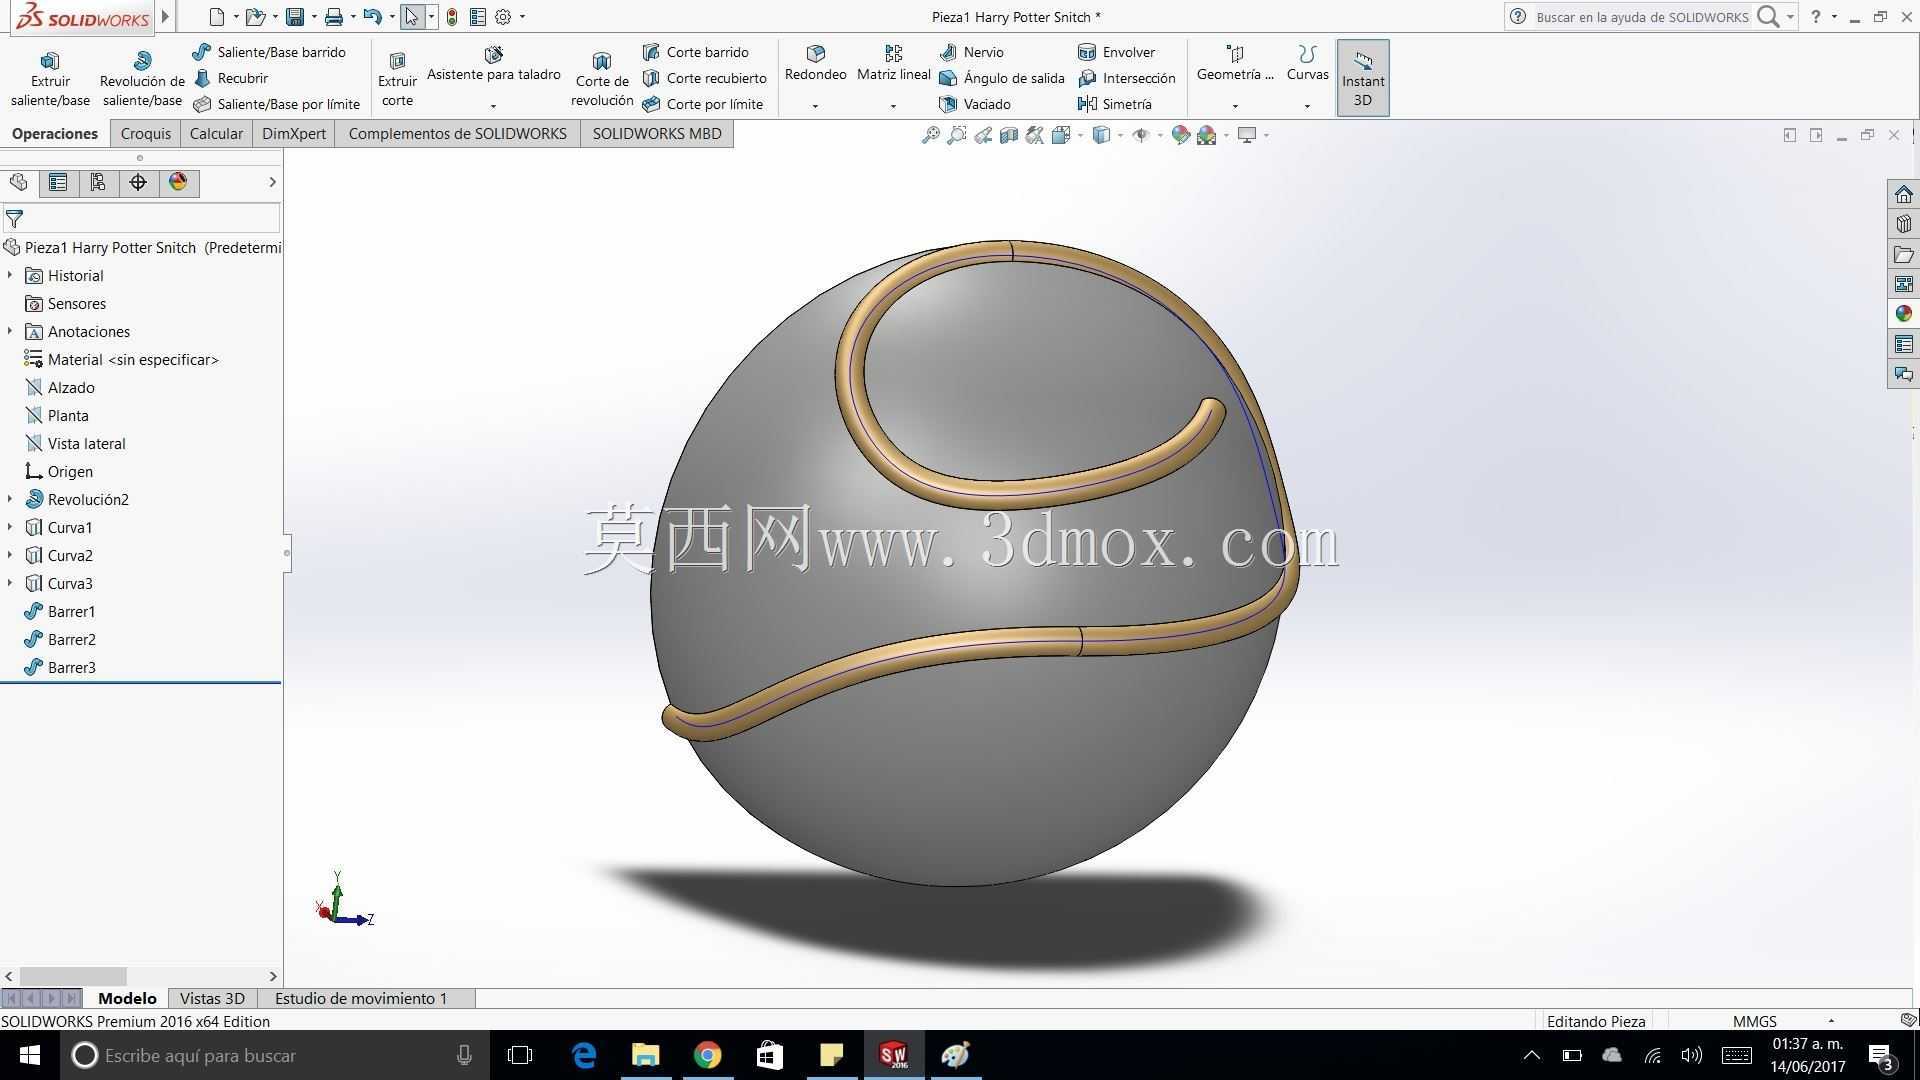This screenshot has height=1080, width=1920.
Task: Open the Curvas tool
Action: (1307, 64)
